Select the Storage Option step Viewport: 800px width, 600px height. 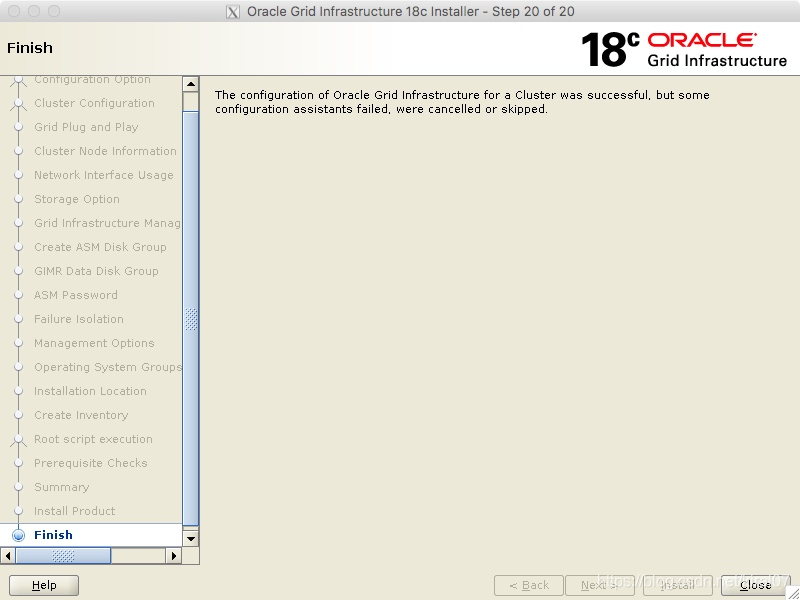coord(77,199)
